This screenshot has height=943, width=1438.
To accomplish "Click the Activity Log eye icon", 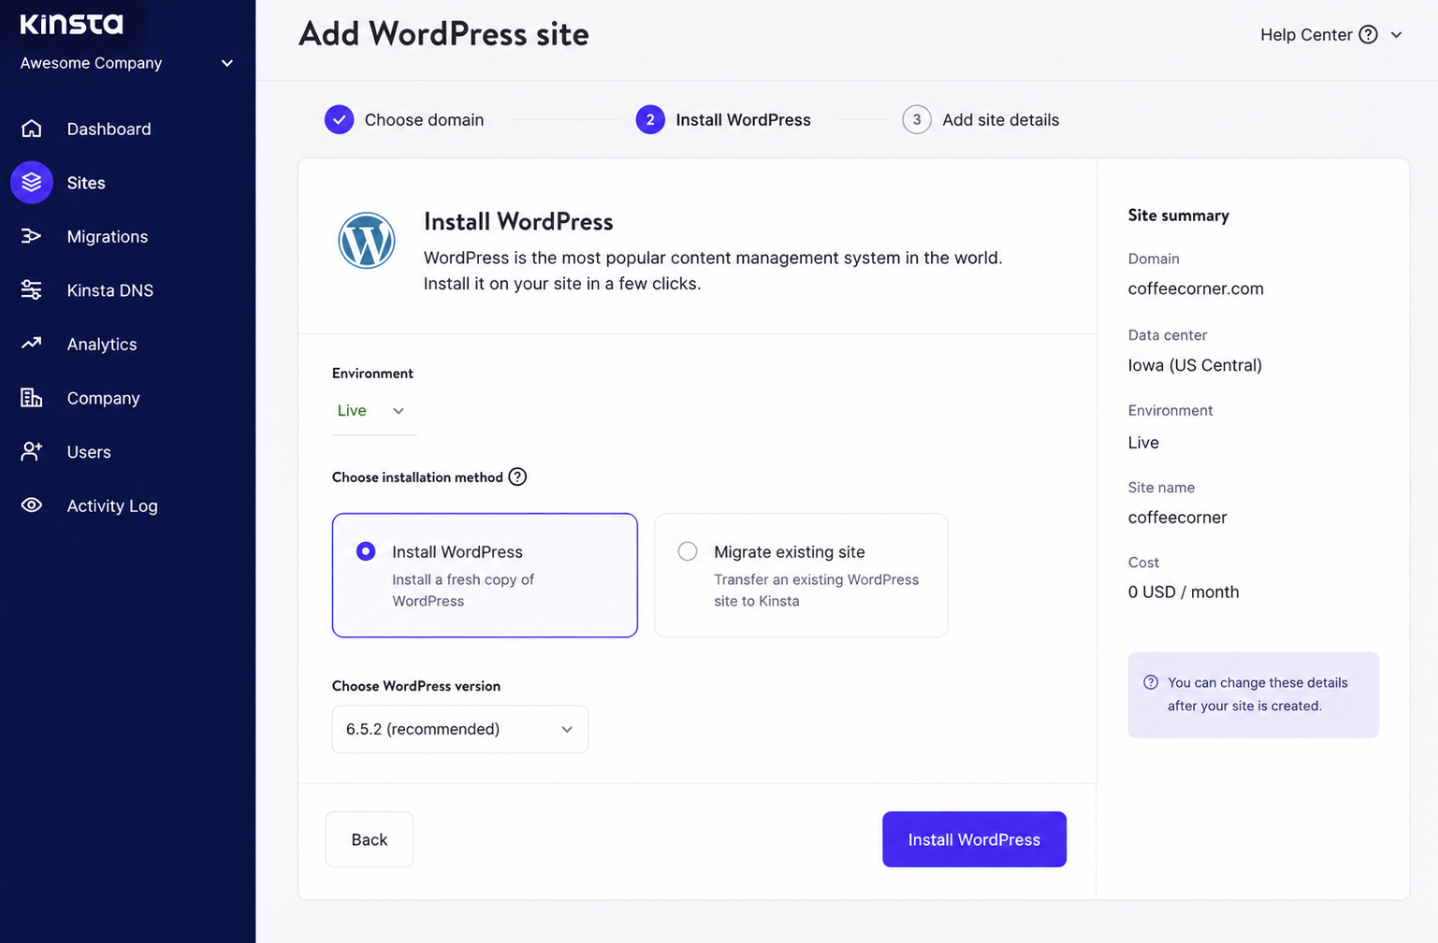I will click(x=32, y=505).
